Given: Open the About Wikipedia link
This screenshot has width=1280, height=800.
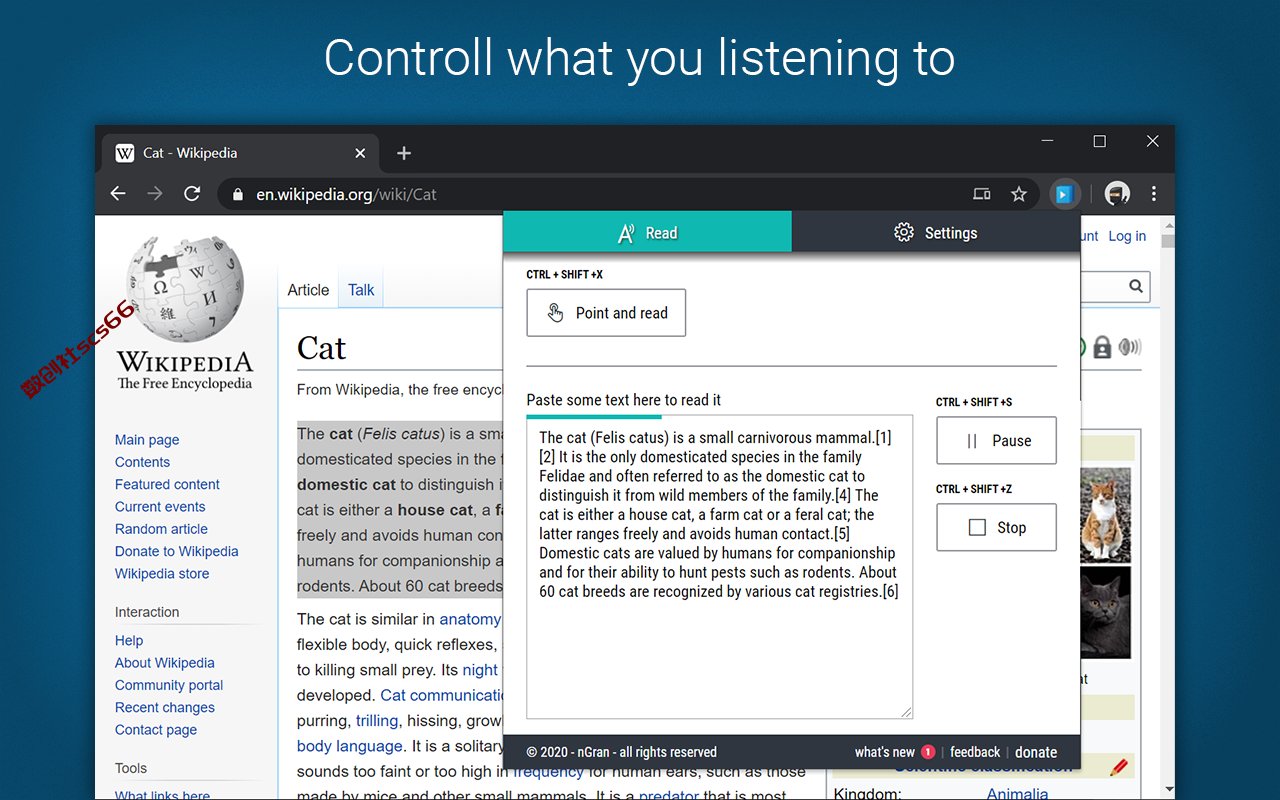Looking at the screenshot, I should coord(164,663).
